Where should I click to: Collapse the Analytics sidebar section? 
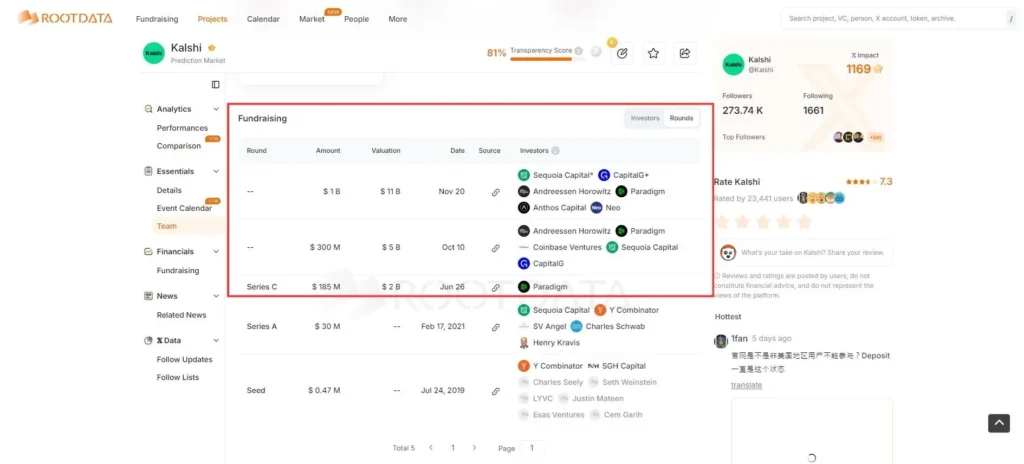click(x=216, y=109)
